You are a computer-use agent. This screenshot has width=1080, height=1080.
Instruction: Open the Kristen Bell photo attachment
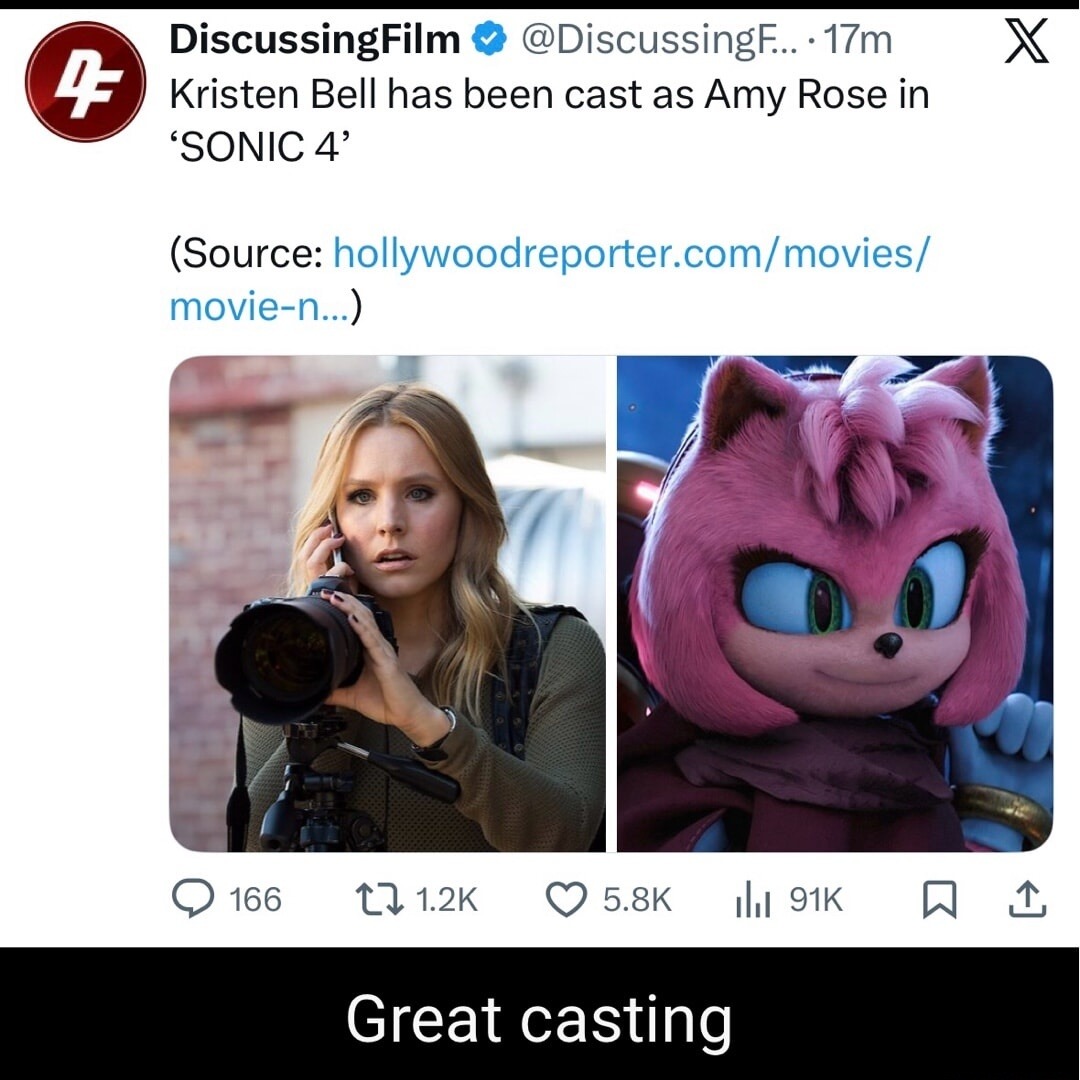pos(390,605)
